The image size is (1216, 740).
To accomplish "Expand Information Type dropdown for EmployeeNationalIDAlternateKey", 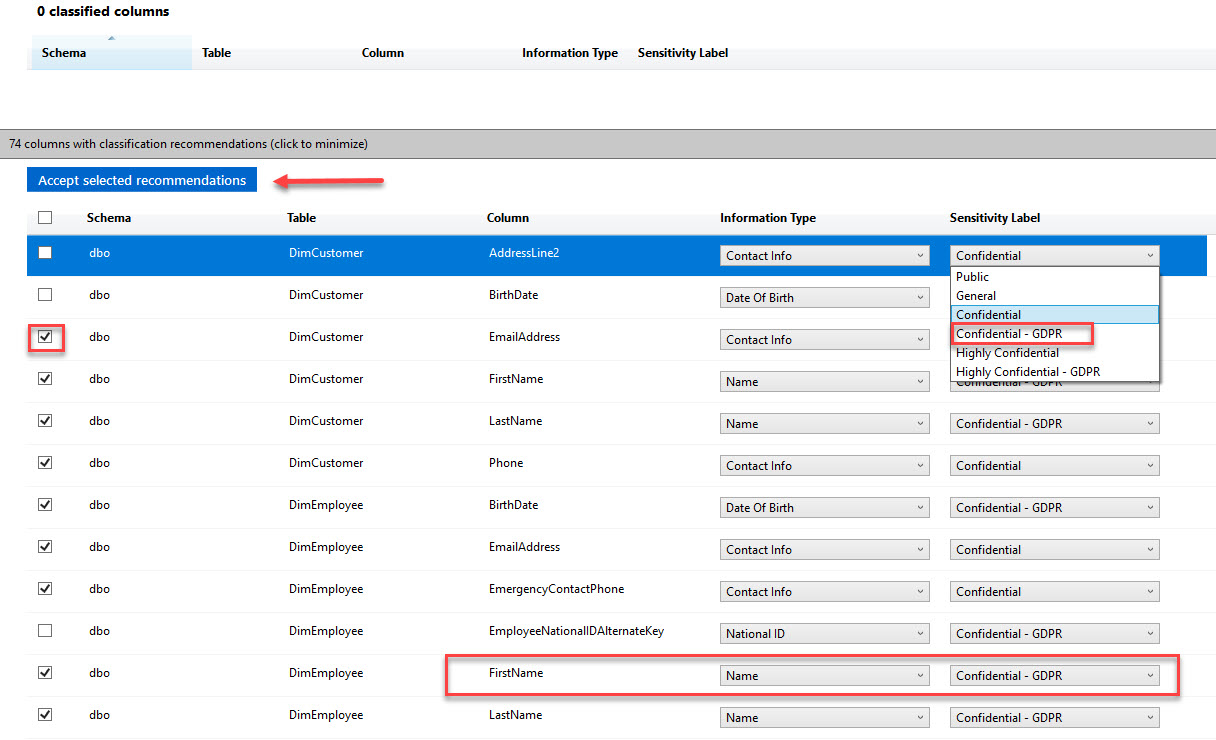I will click(825, 634).
